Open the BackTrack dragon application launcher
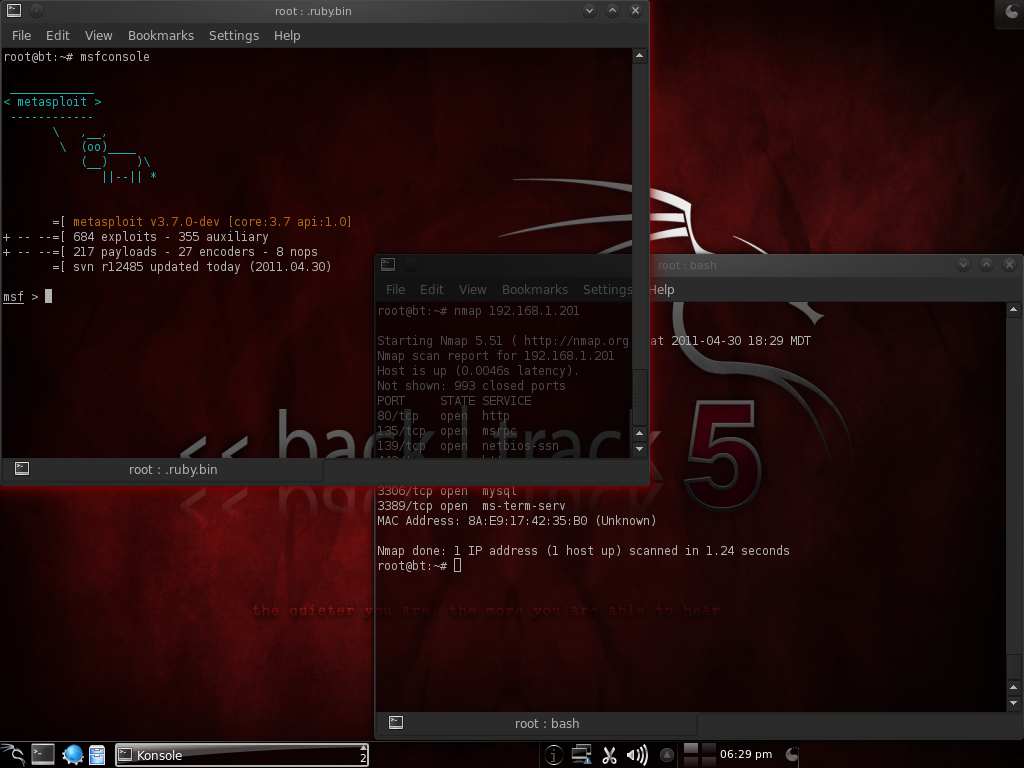1024x768 pixels. click(x=12, y=755)
